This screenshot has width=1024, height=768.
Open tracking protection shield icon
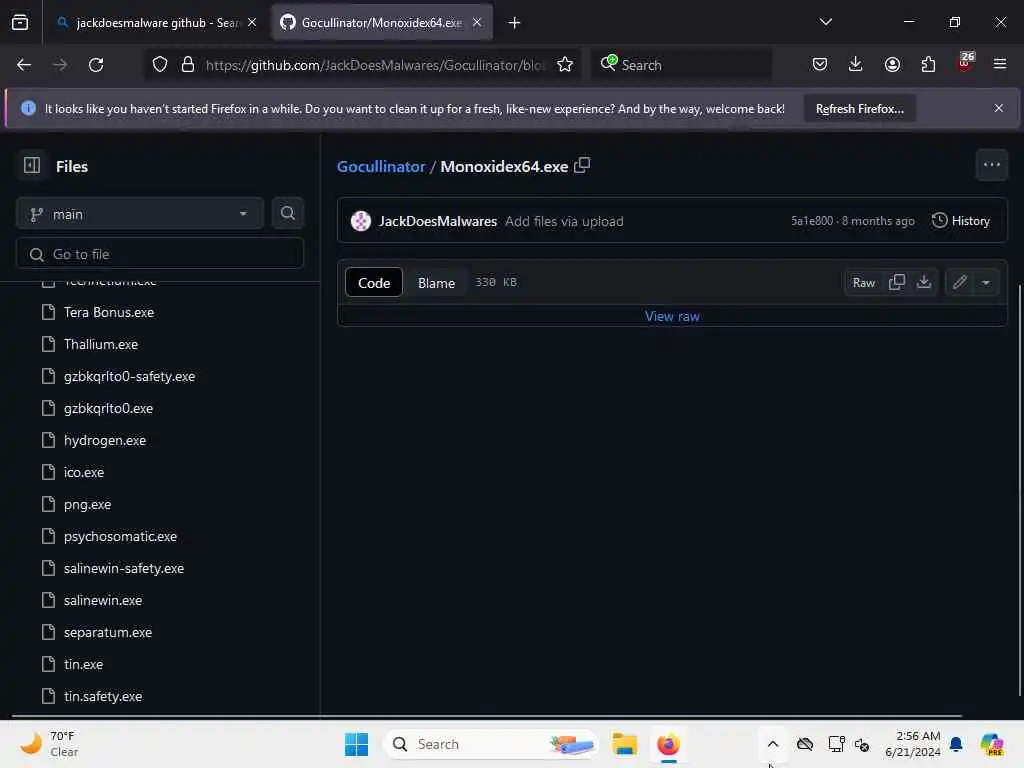pos(159,65)
